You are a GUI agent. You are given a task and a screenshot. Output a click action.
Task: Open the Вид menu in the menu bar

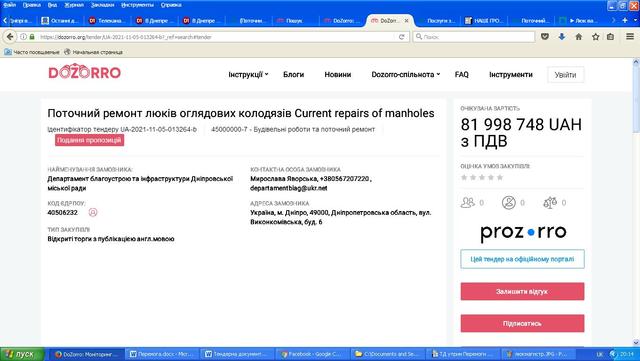point(52,5)
